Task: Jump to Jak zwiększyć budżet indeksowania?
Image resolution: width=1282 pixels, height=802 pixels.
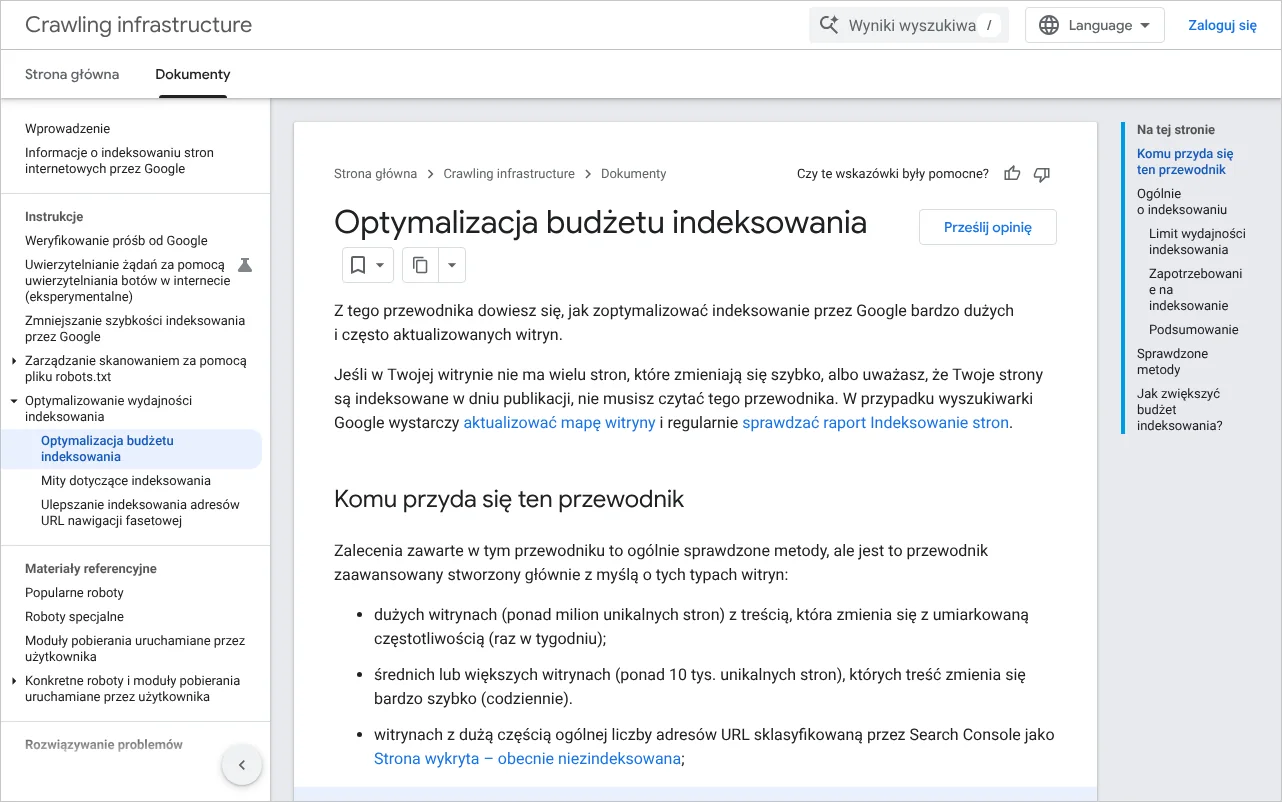Action: [1180, 410]
